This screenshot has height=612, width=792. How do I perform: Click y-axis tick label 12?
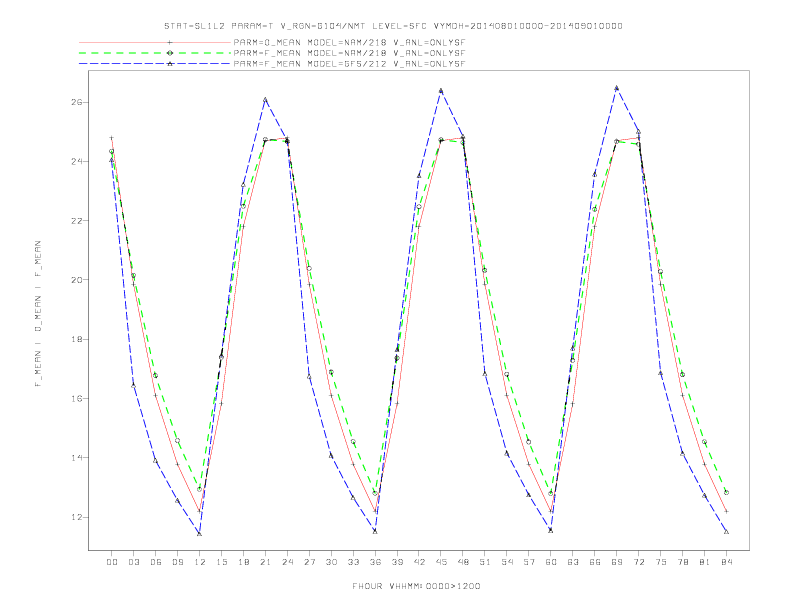click(x=76, y=517)
